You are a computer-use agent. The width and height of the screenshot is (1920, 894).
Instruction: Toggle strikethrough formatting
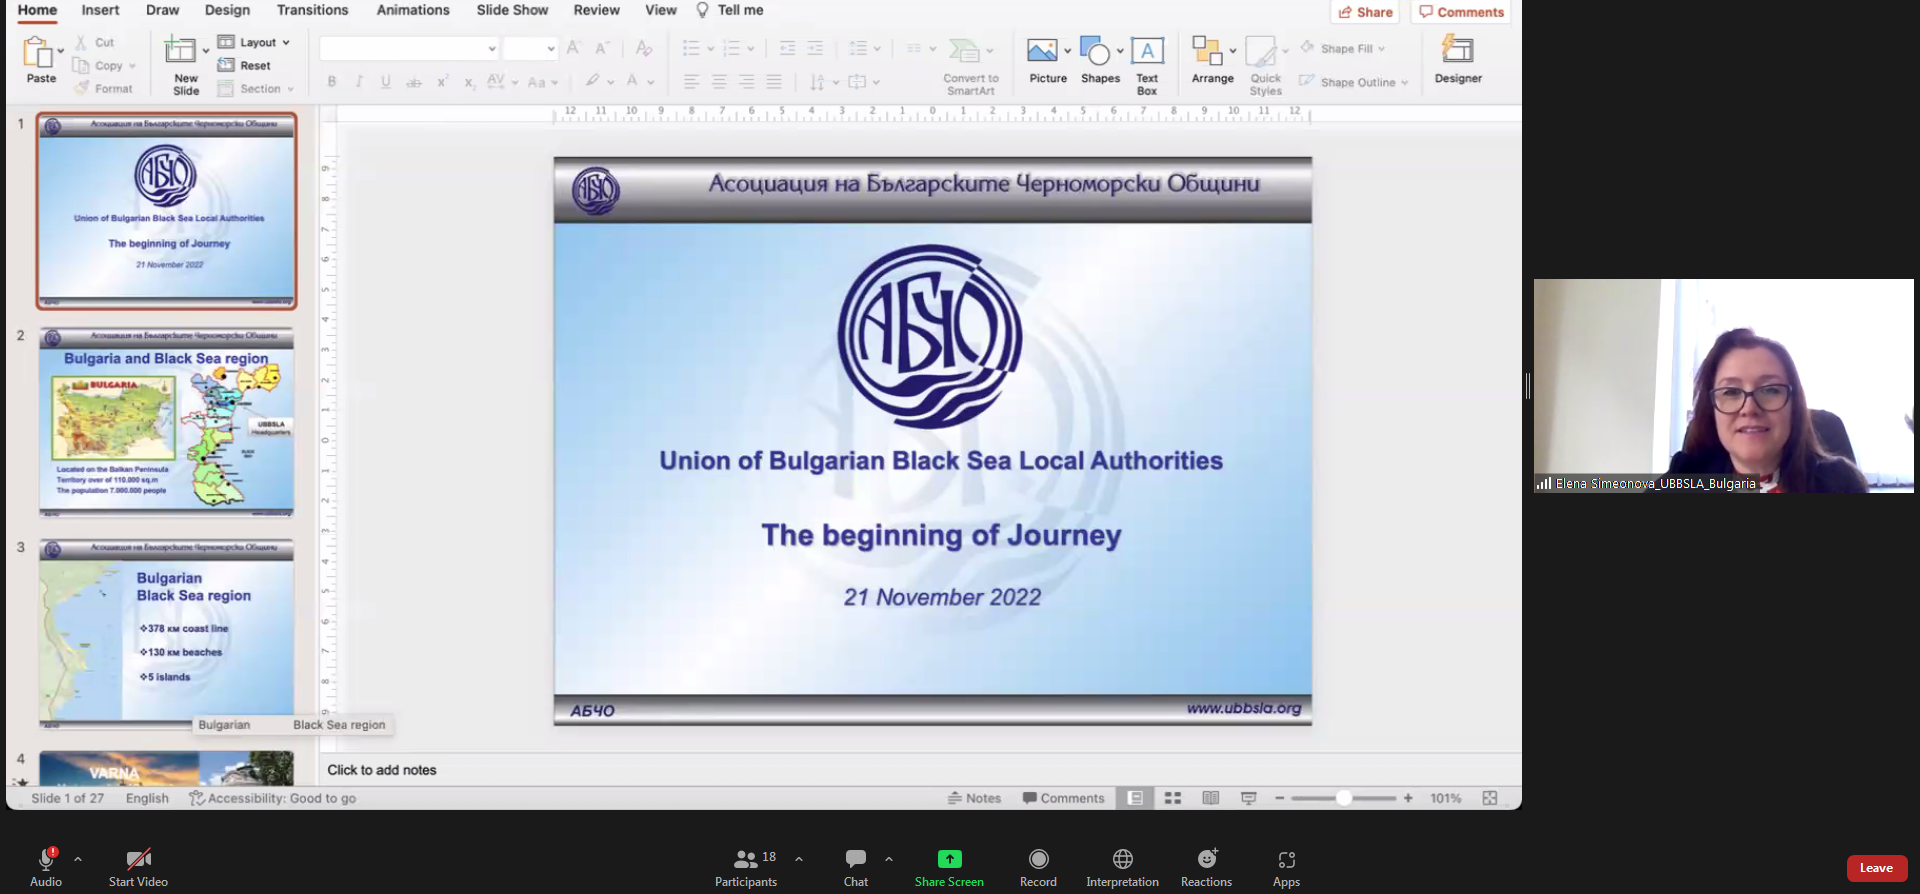click(413, 82)
